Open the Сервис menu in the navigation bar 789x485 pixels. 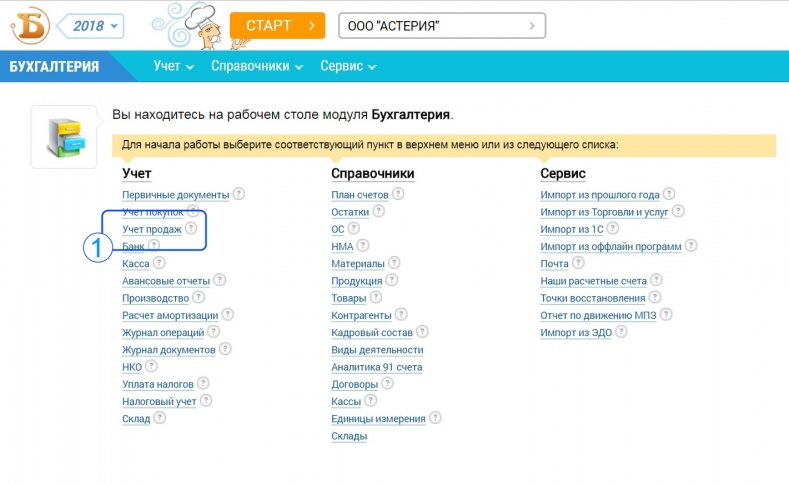pos(348,66)
